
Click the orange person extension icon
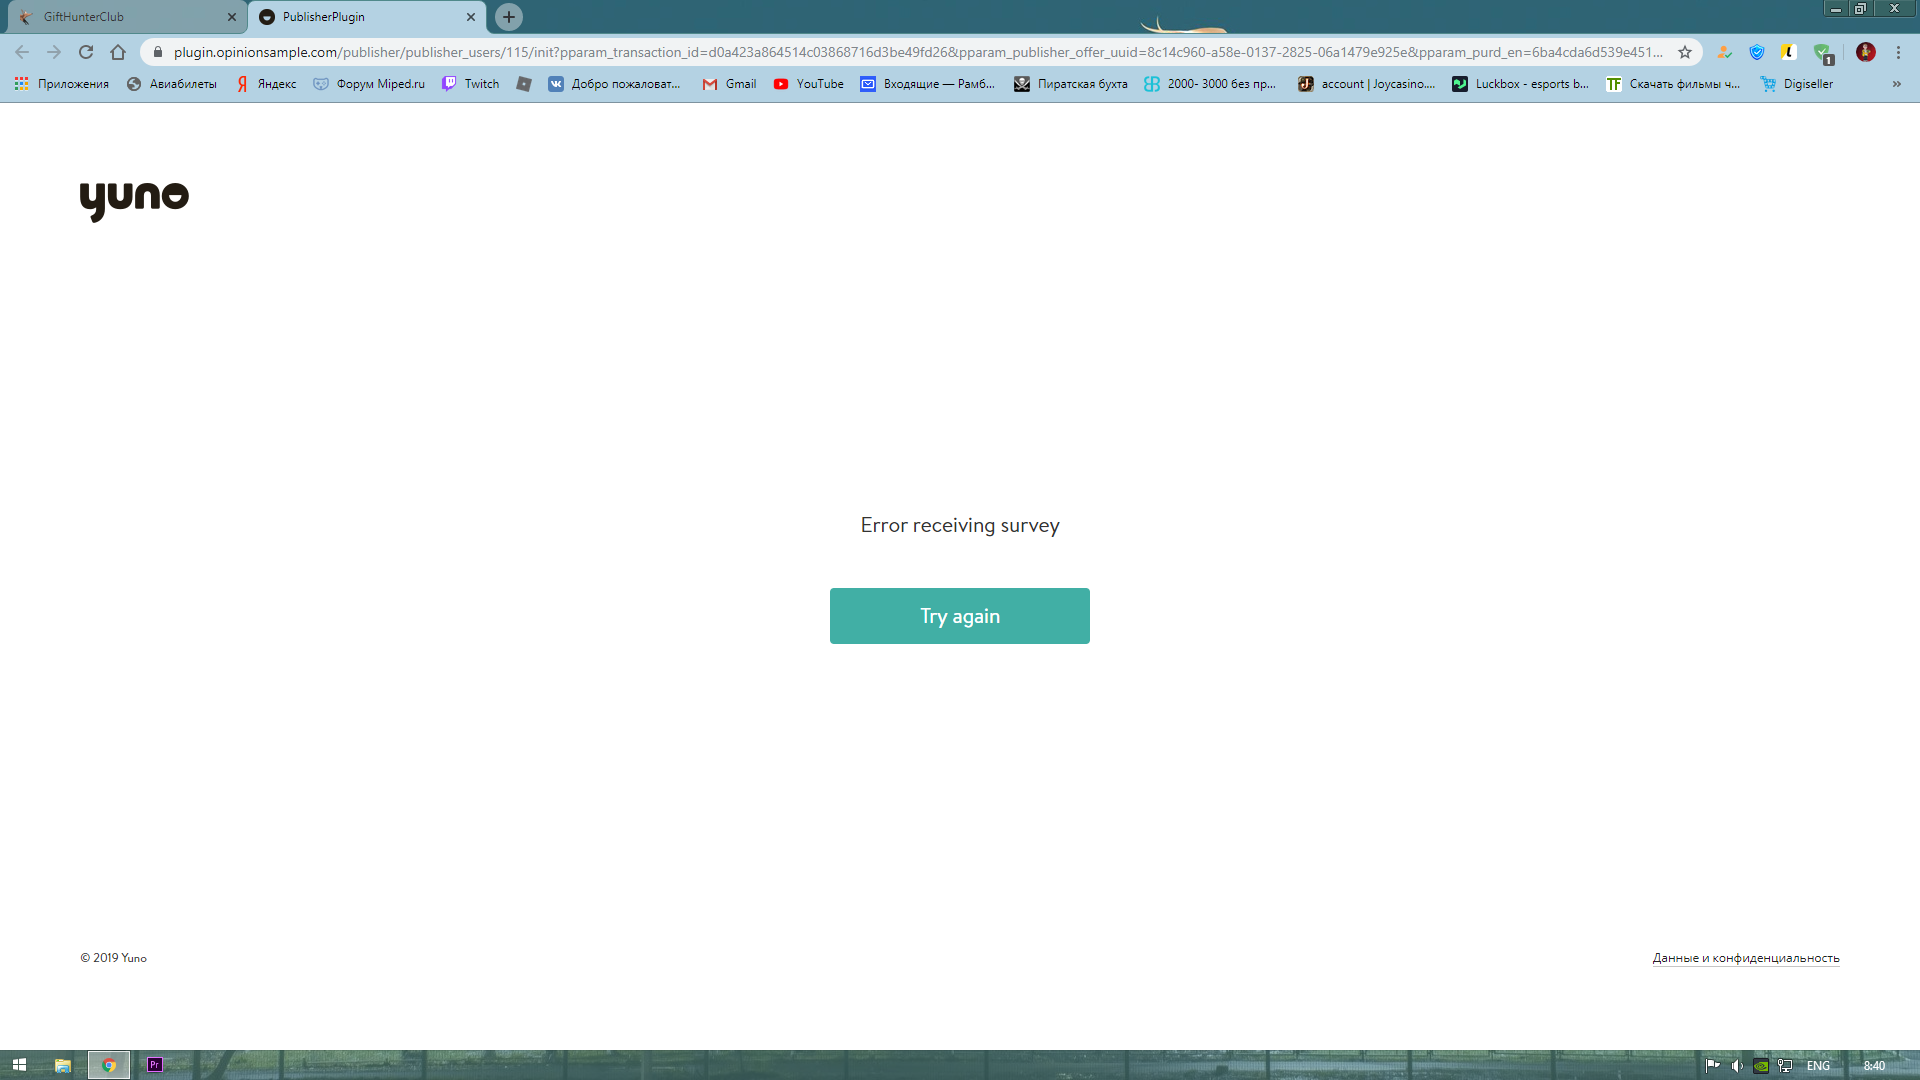pyautogui.click(x=1724, y=52)
